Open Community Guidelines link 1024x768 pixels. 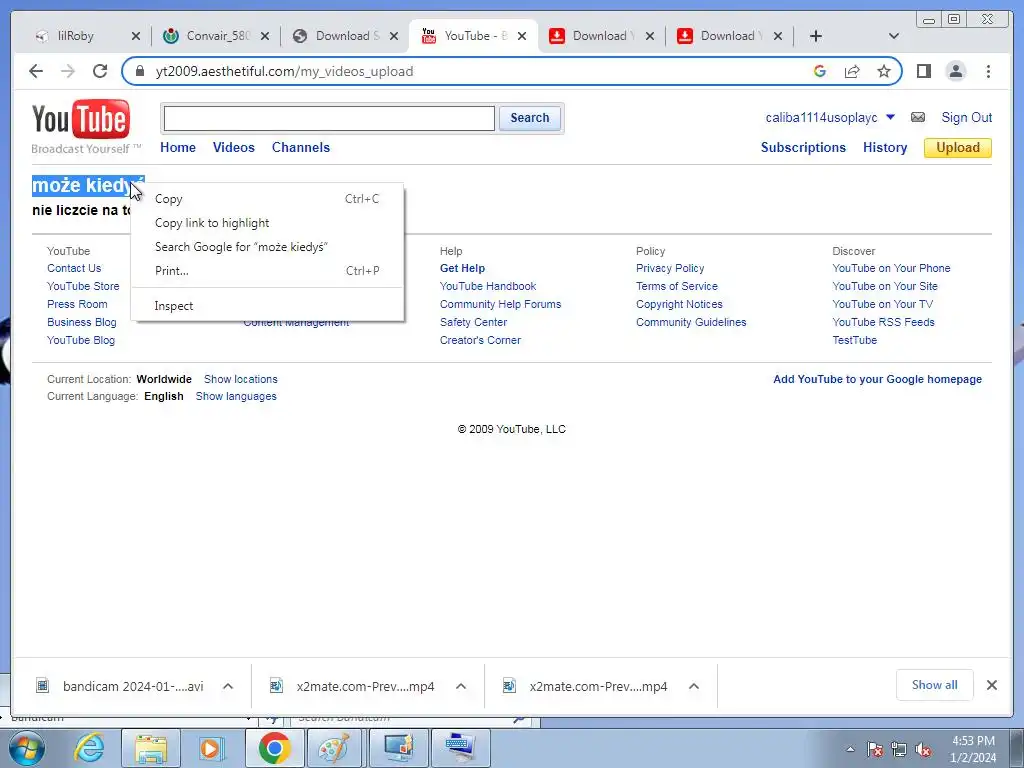691,322
